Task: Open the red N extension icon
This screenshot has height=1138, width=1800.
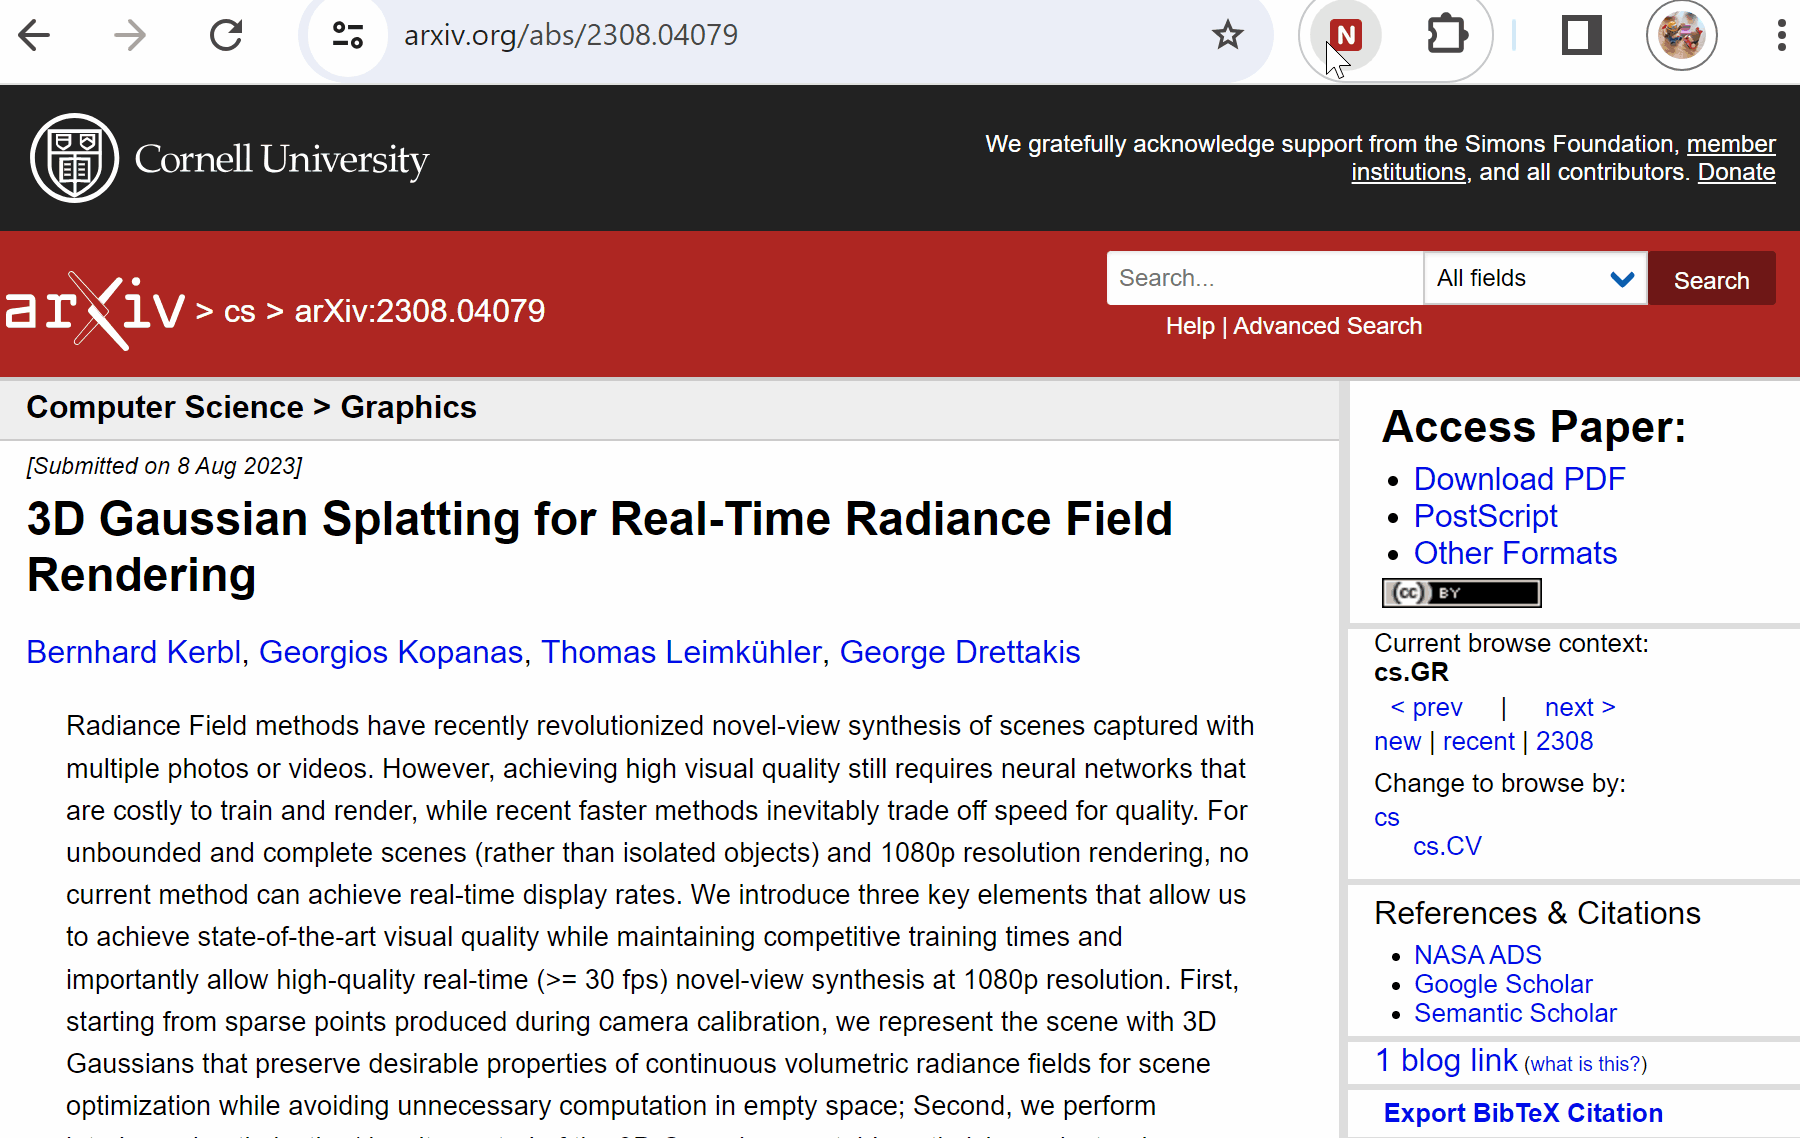Action: [1346, 36]
